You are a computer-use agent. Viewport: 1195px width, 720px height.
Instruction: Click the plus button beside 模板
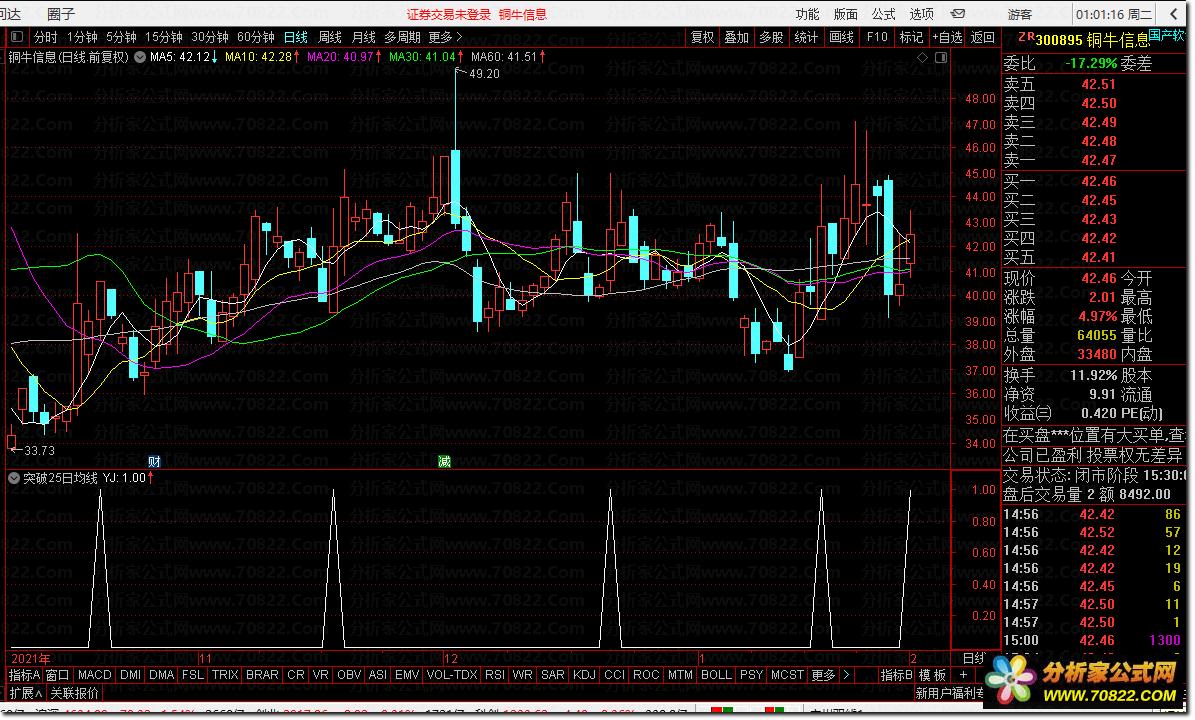pos(963,675)
